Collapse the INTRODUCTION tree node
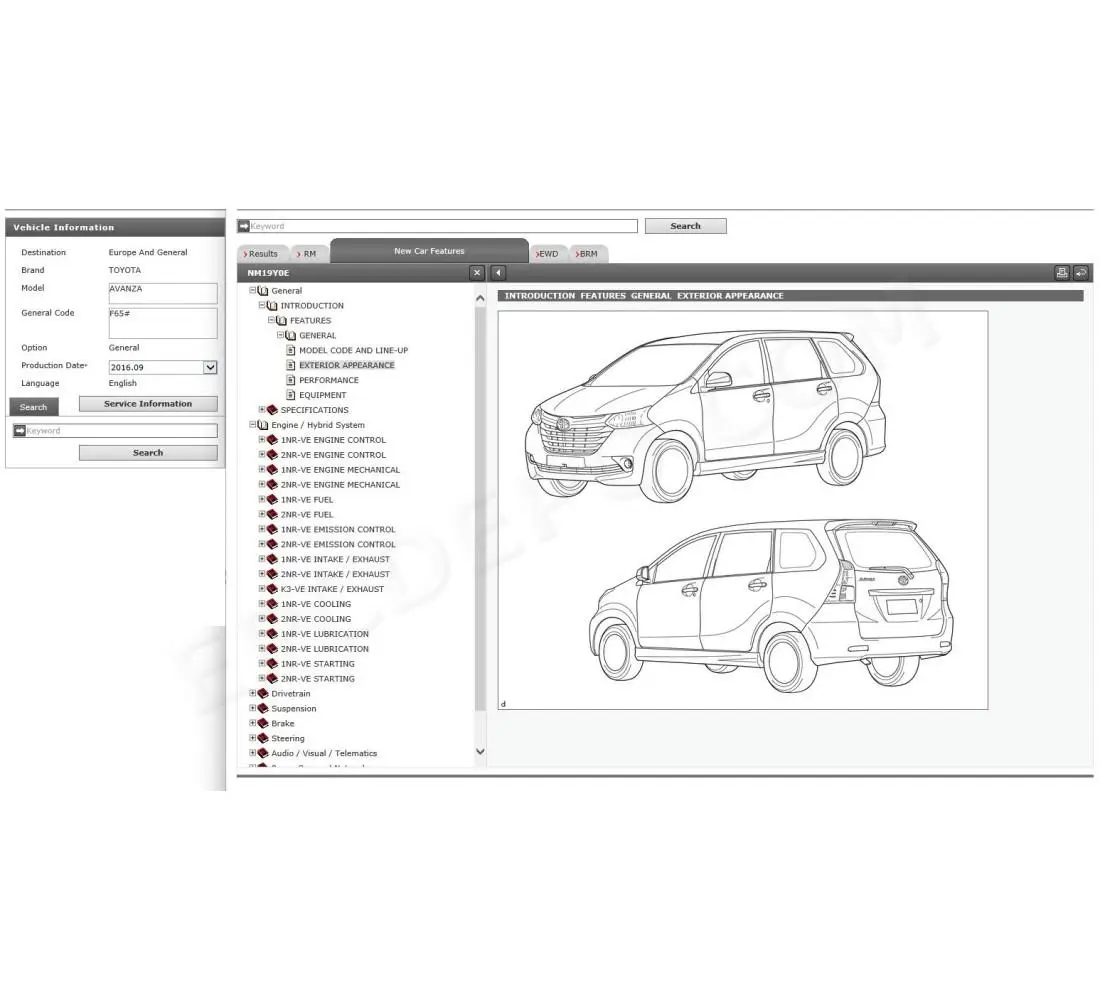 pos(262,305)
